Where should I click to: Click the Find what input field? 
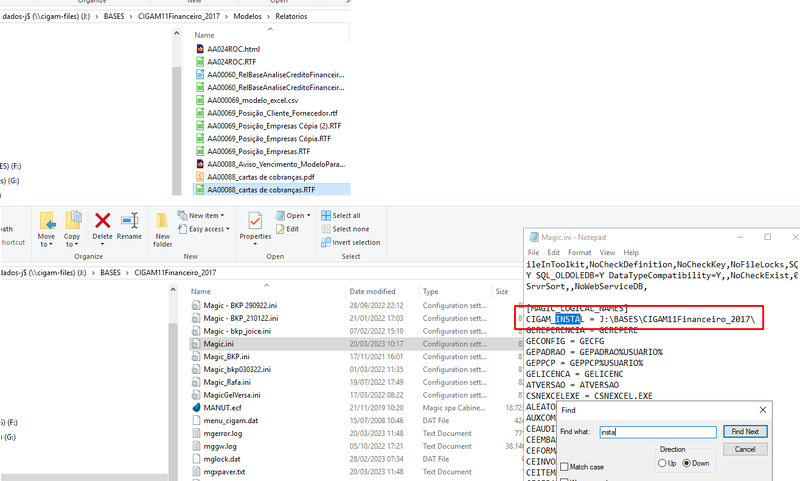click(658, 432)
